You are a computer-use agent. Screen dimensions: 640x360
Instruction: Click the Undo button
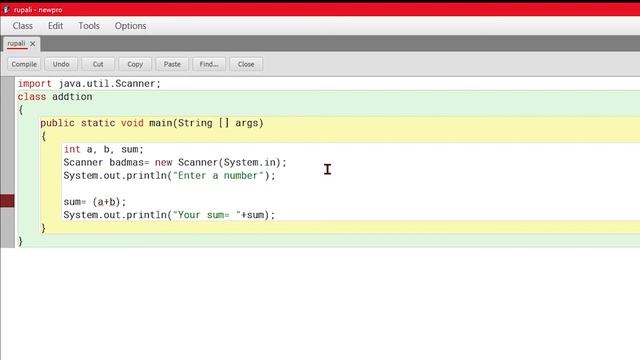tap(61, 64)
